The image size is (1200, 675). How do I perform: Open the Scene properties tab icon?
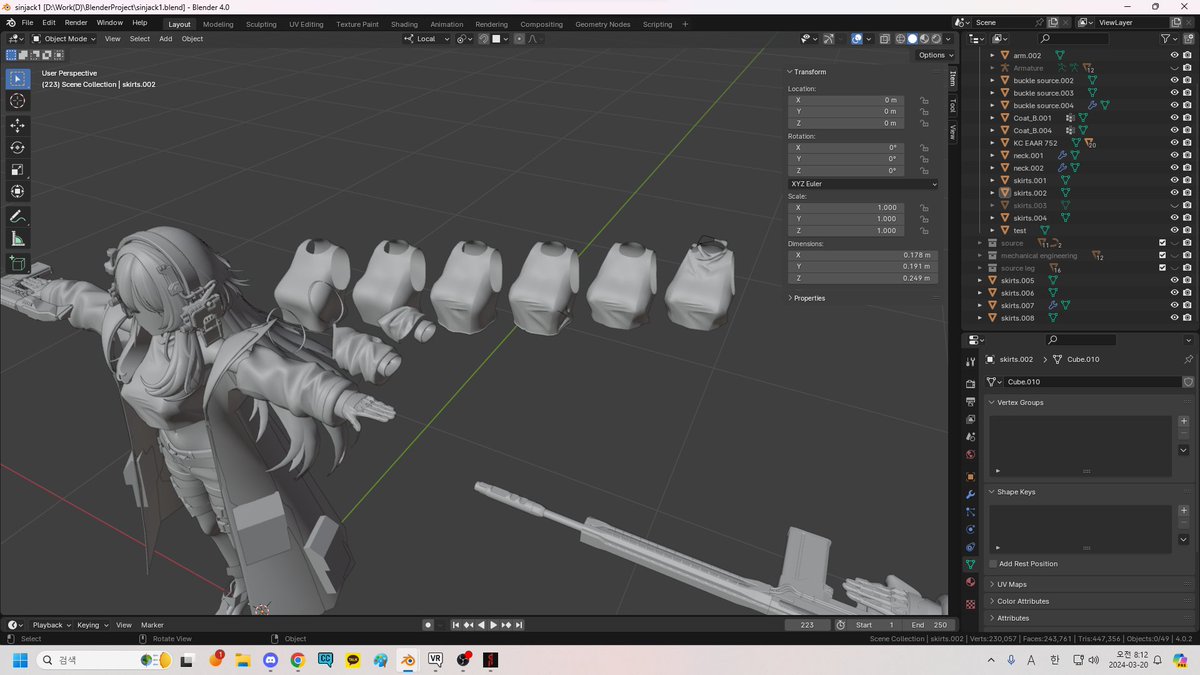[x=970, y=437]
